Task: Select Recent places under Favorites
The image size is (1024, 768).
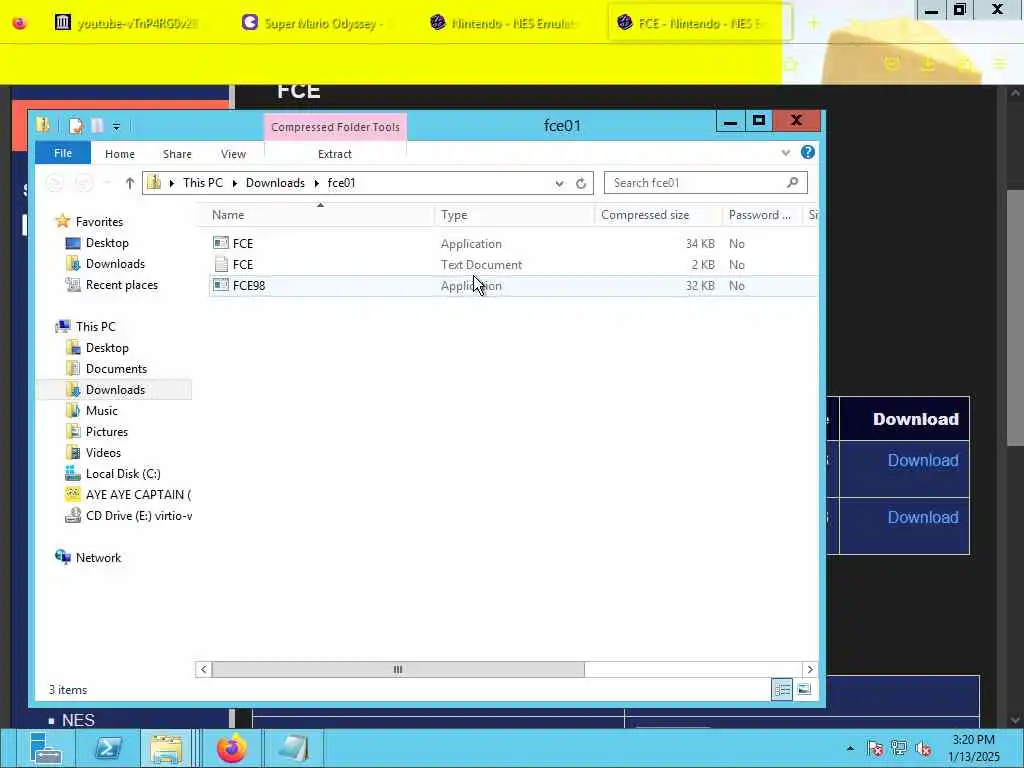Action: (112, 285)
